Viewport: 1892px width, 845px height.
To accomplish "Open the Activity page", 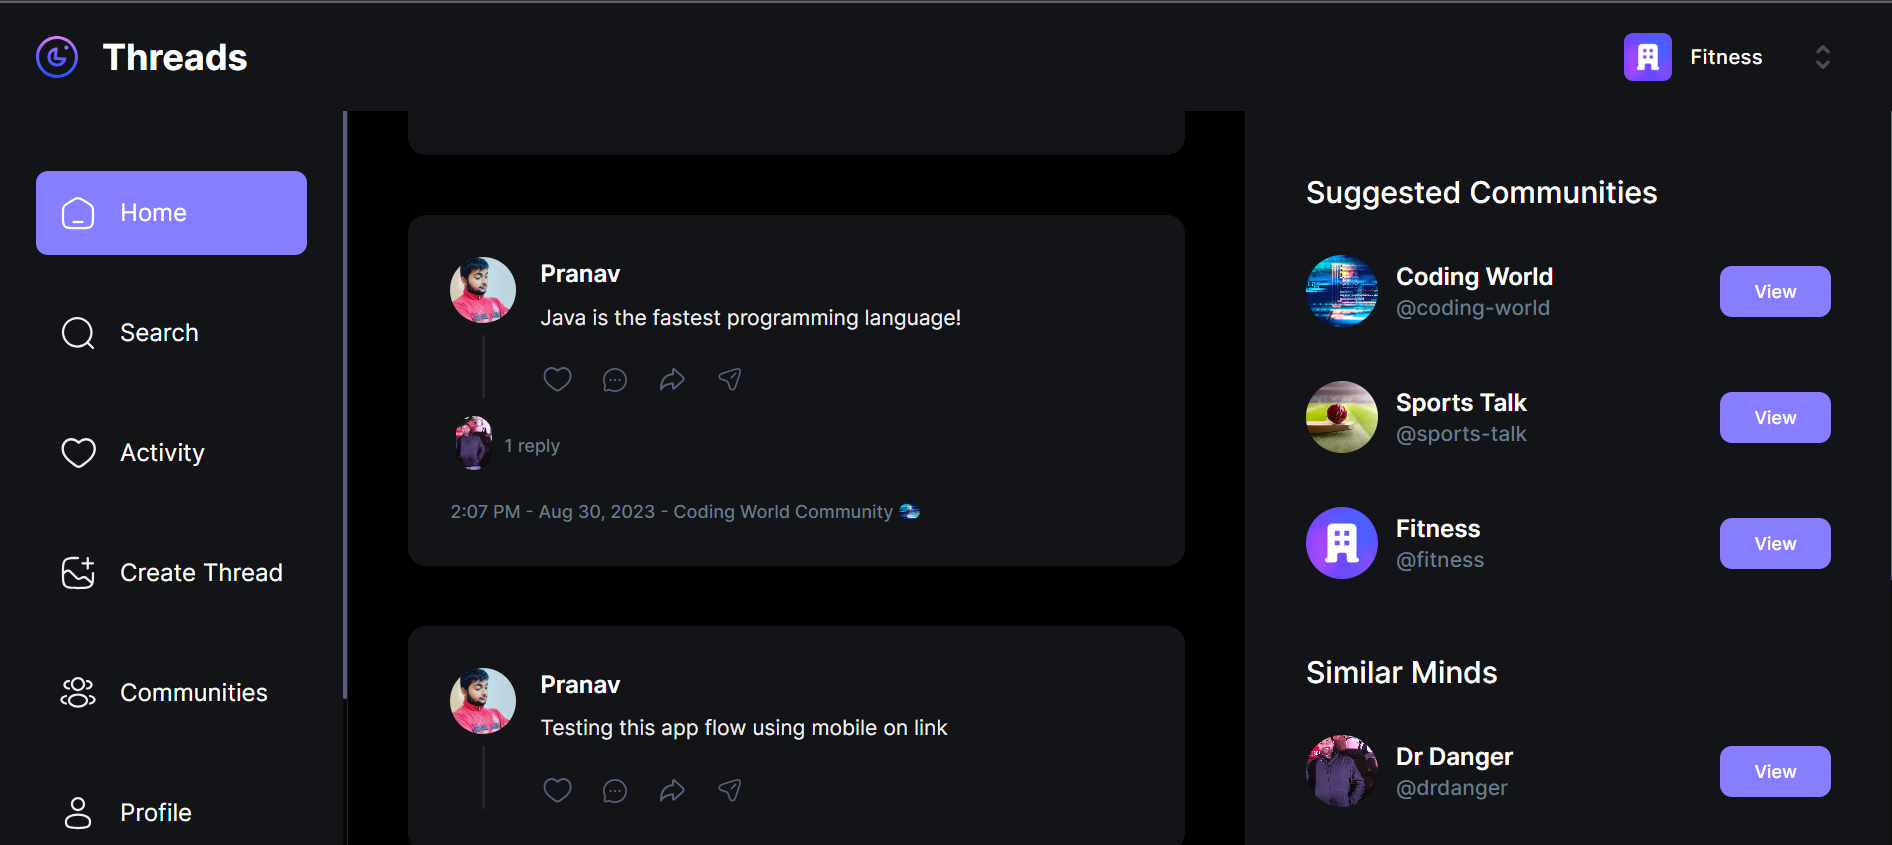I will pos(161,453).
